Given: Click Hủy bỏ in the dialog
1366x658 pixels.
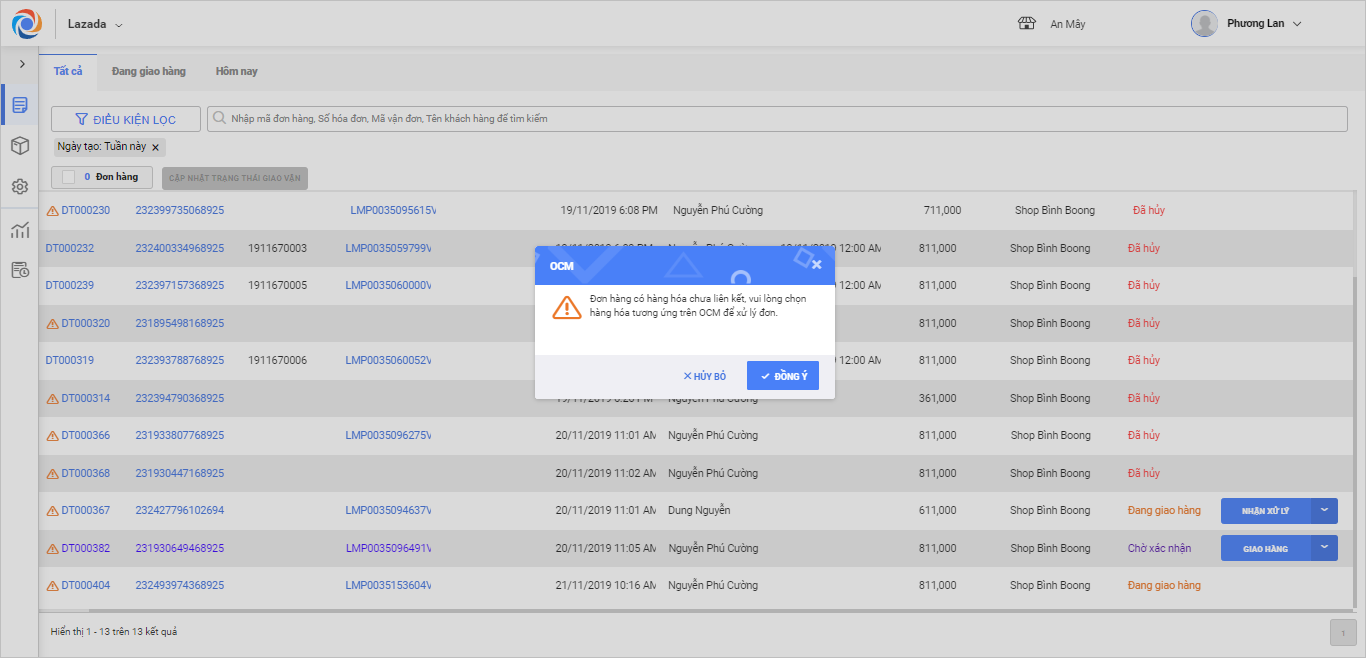Looking at the screenshot, I should (704, 376).
